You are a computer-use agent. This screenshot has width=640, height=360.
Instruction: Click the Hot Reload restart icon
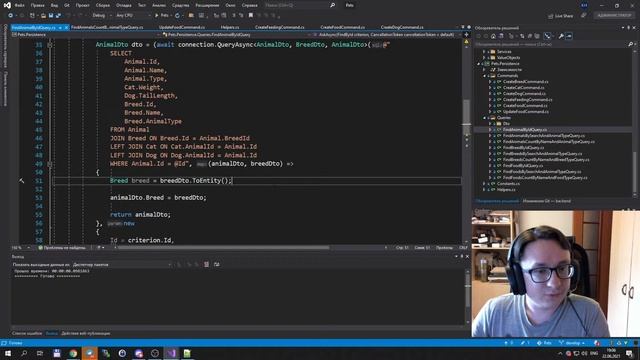(x=177, y=16)
